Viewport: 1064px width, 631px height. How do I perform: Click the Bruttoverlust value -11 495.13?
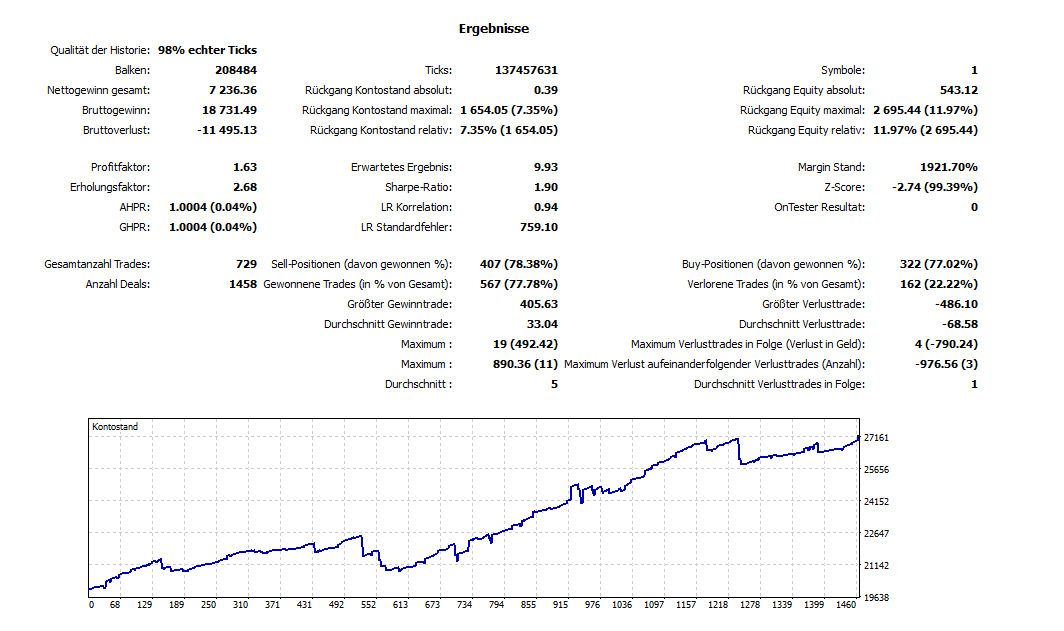point(225,130)
